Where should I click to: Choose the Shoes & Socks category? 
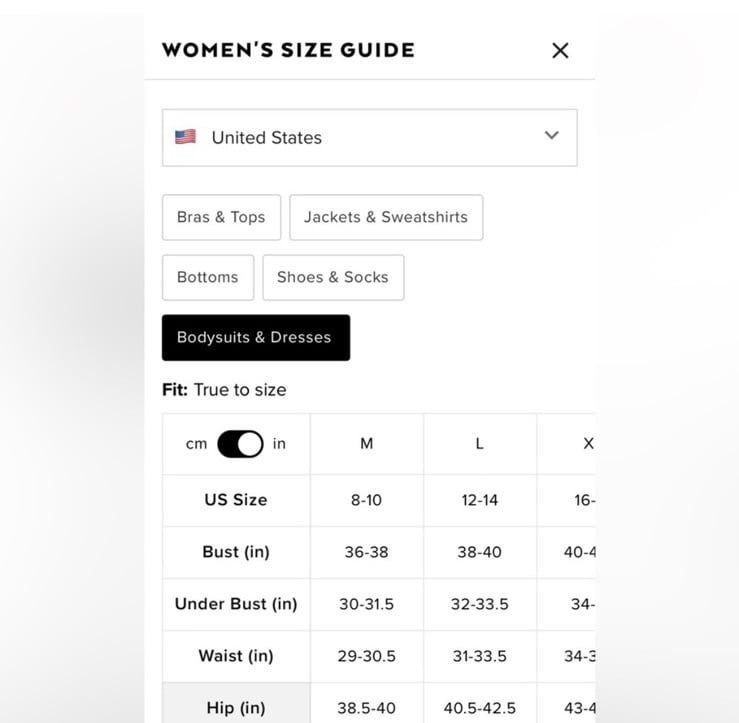click(x=333, y=277)
